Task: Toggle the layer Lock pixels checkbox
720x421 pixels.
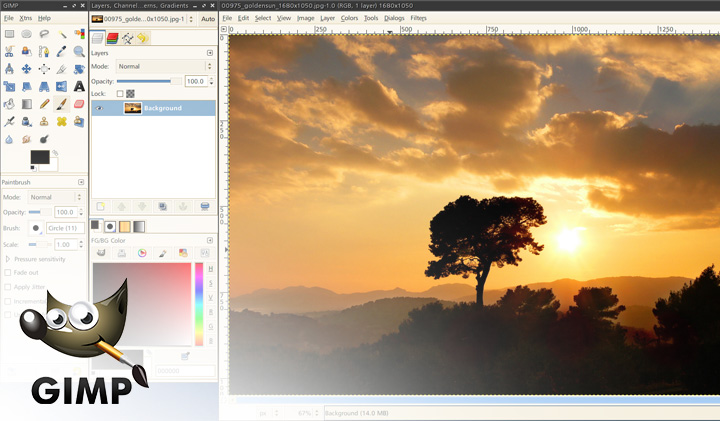Action: pyautogui.click(x=120, y=94)
